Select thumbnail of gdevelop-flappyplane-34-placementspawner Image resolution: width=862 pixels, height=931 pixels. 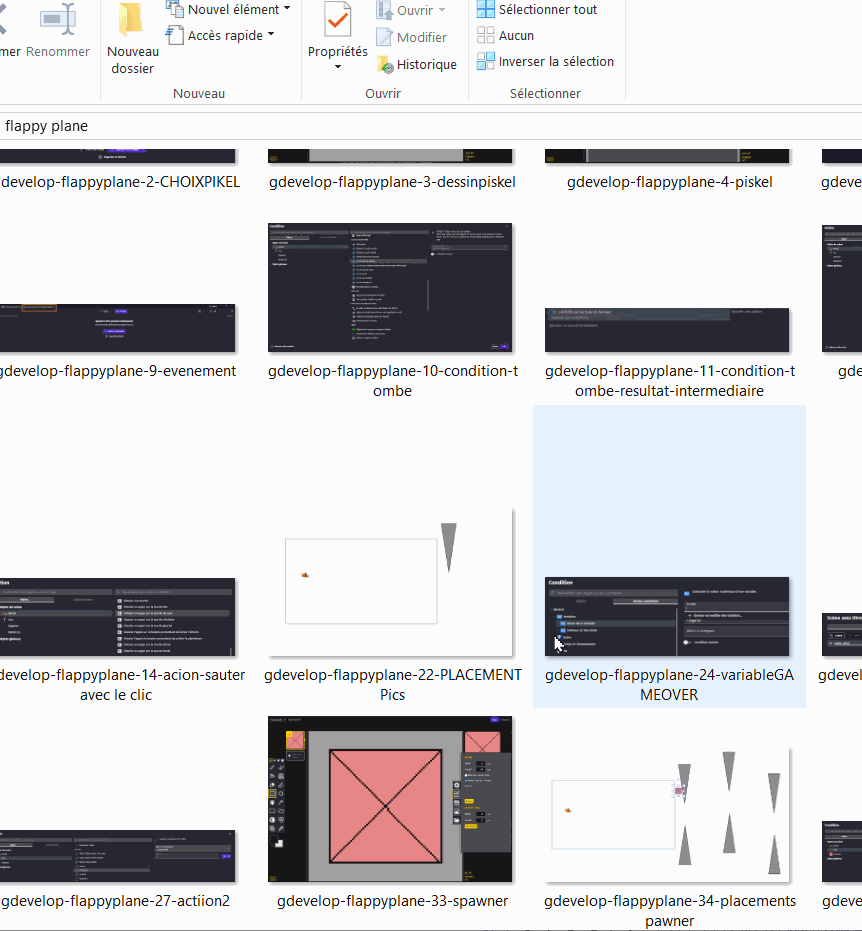[x=667, y=815]
